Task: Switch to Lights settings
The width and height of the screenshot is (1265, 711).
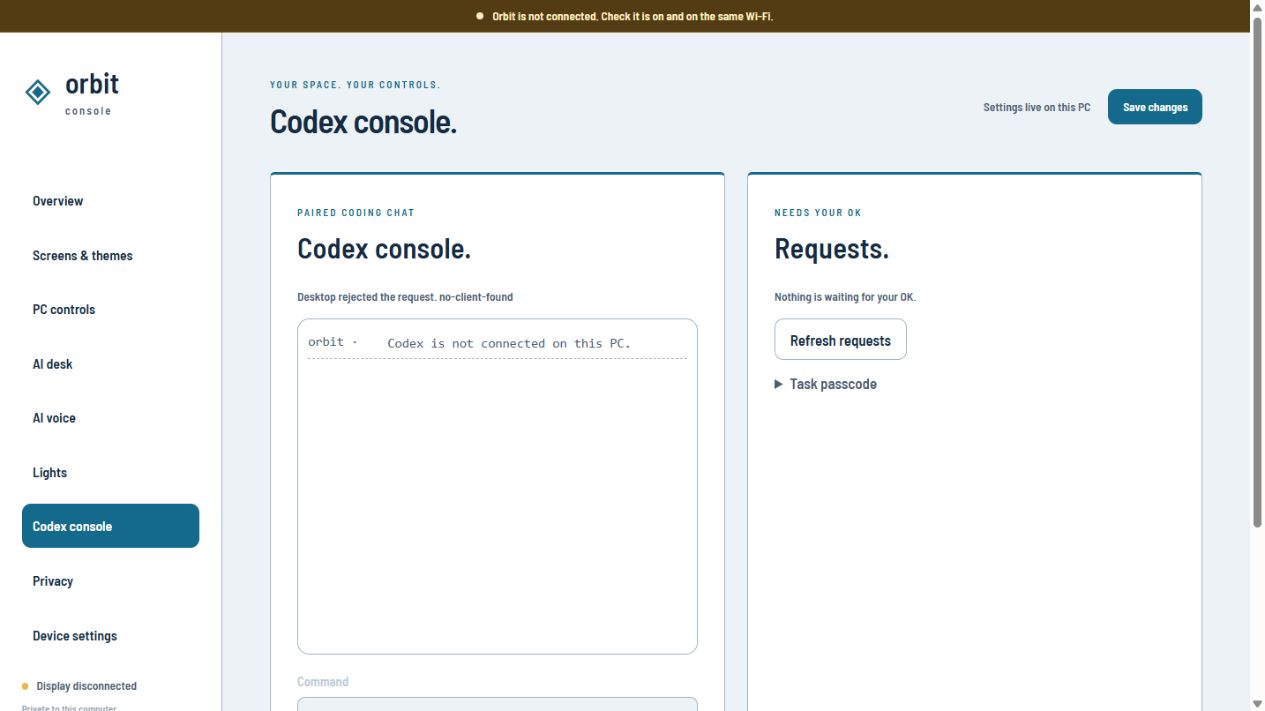Action: point(110,472)
